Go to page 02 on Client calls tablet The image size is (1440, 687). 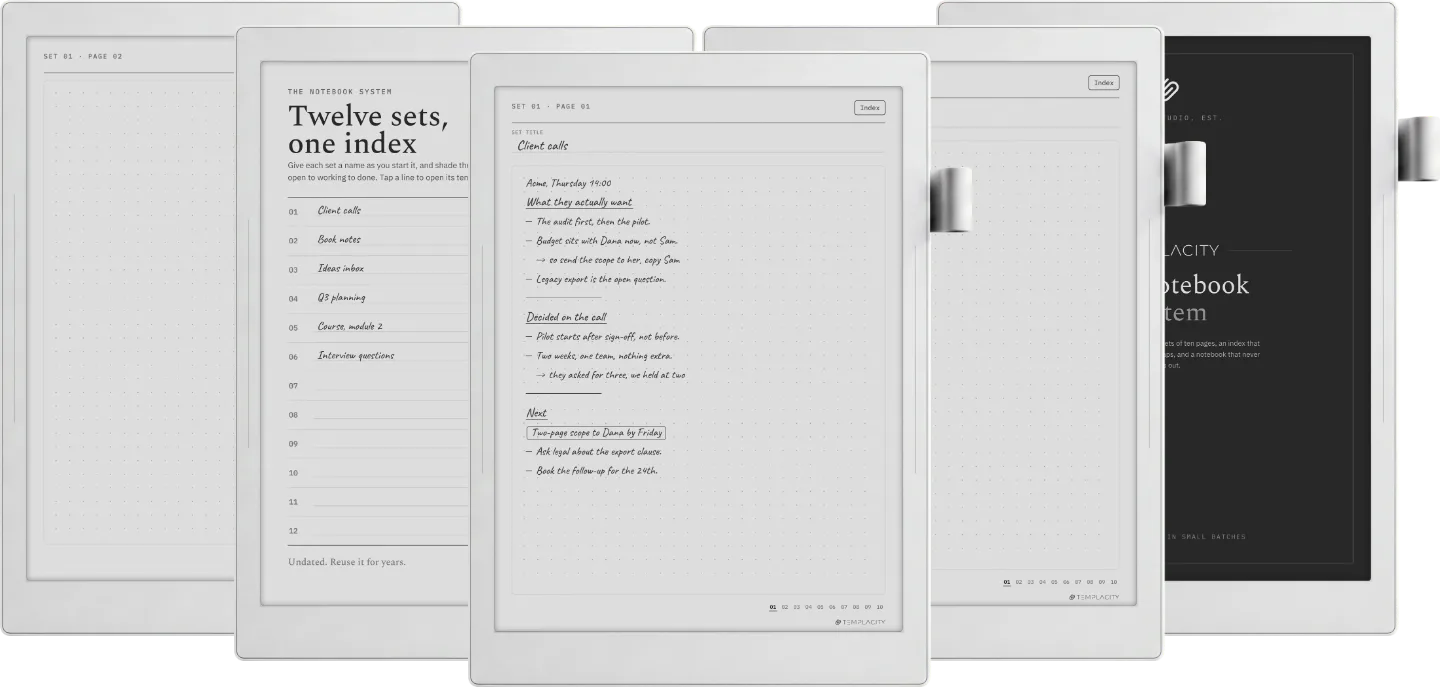tap(785, 607)
